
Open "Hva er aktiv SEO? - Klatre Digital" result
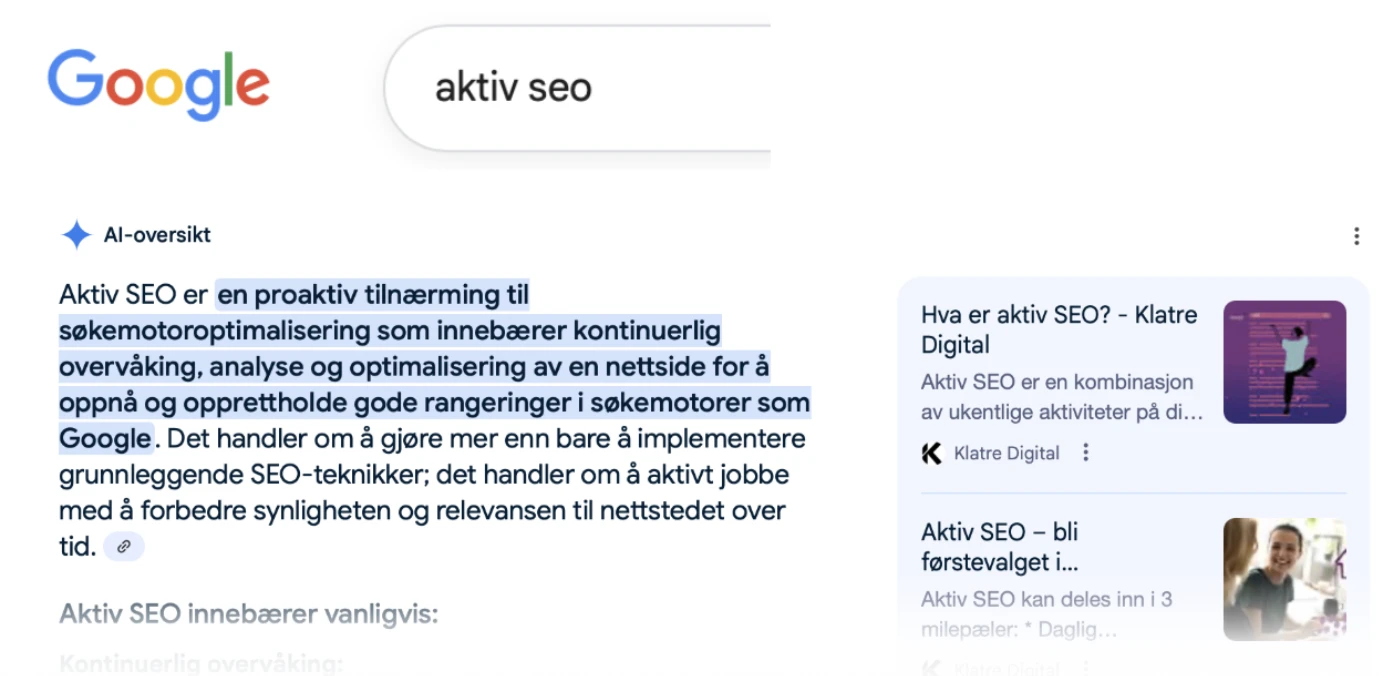tap(1058, 329)
